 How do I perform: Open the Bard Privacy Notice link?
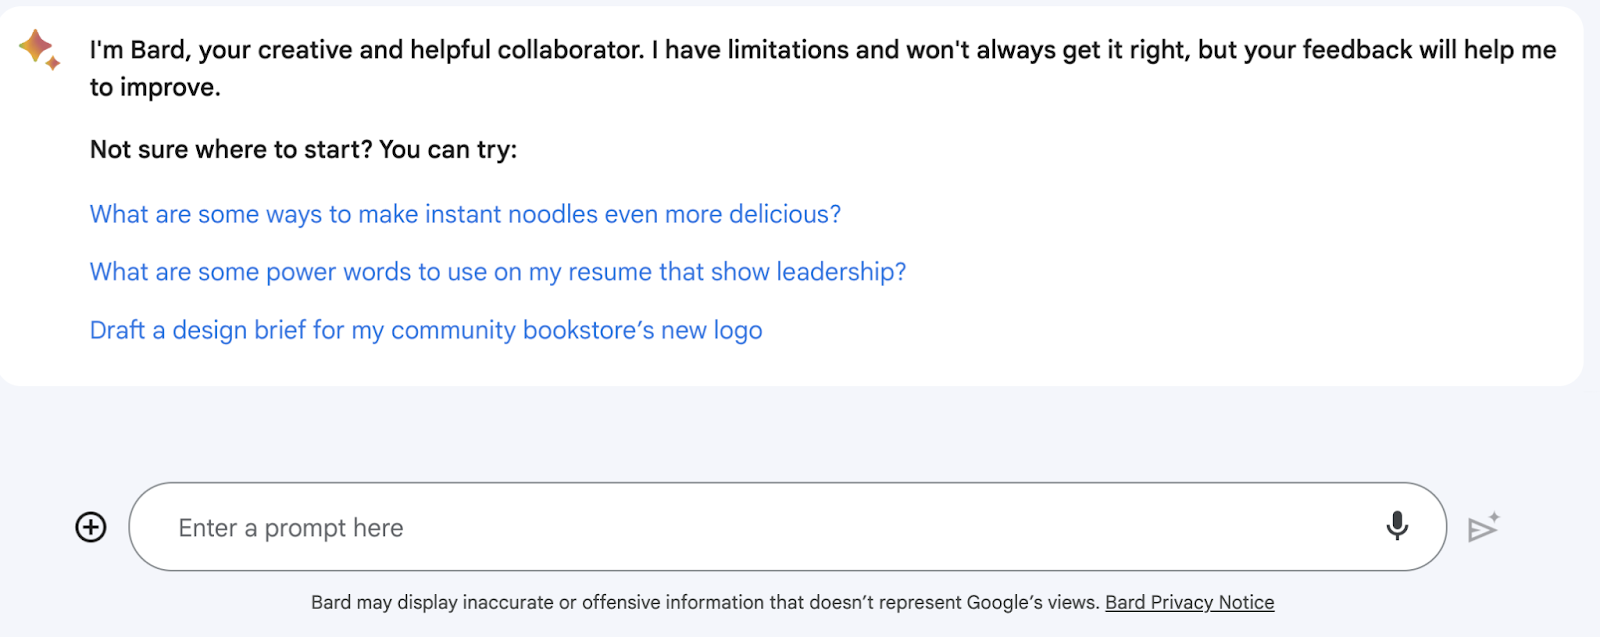pos(1188,602)
